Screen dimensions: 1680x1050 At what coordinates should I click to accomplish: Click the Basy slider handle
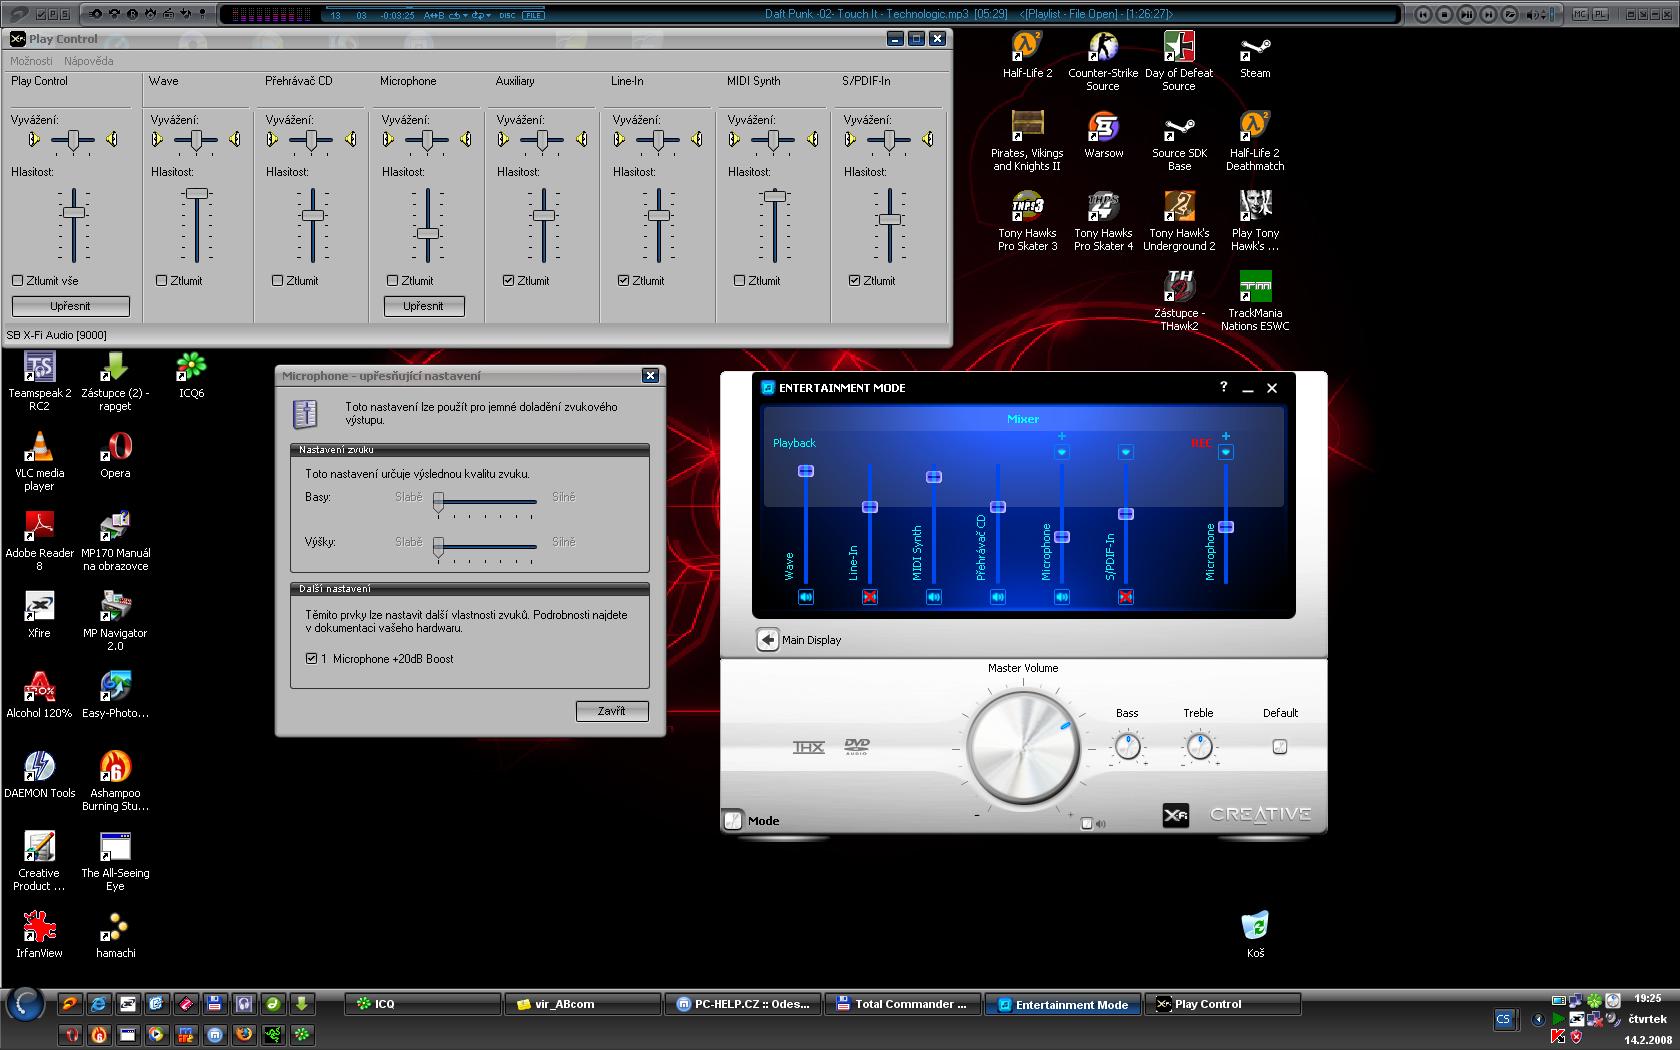point(438,503)
